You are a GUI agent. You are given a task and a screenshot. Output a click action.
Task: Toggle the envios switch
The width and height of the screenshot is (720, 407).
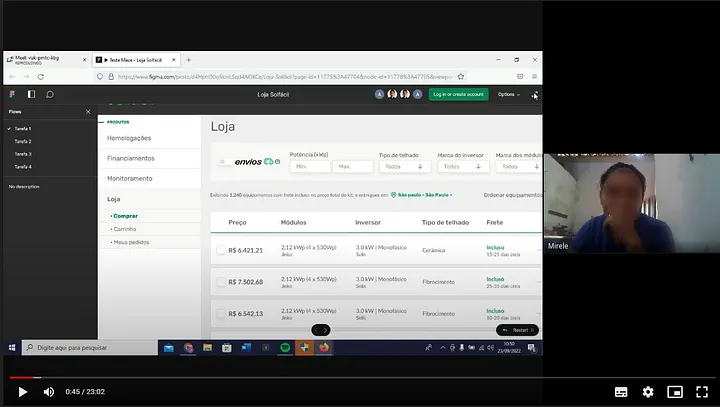click(x=225, y=162)
